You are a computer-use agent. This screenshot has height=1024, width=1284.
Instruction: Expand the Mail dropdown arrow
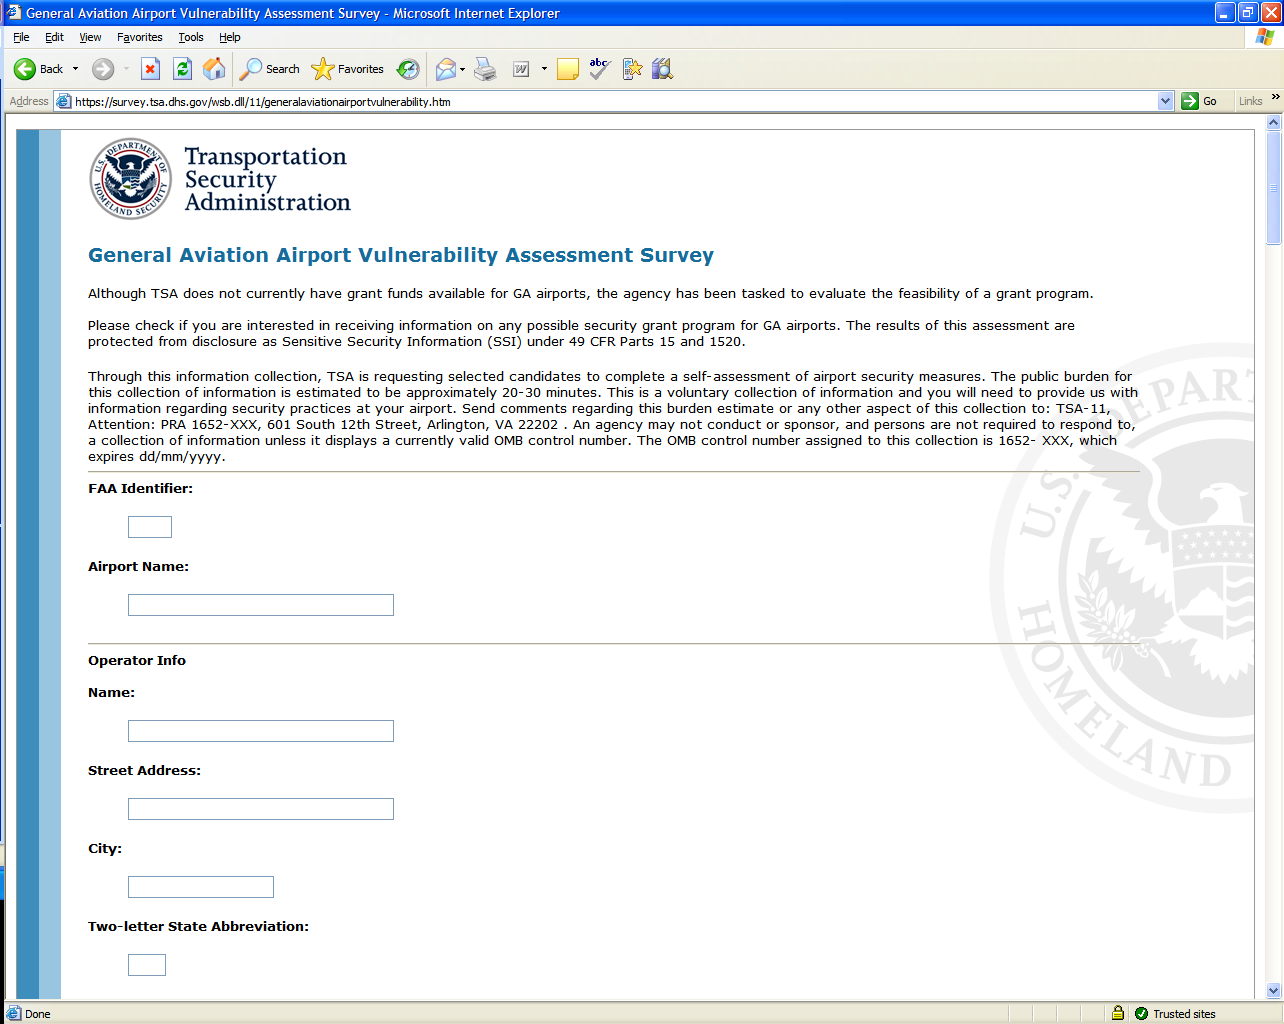click(462, 69)
